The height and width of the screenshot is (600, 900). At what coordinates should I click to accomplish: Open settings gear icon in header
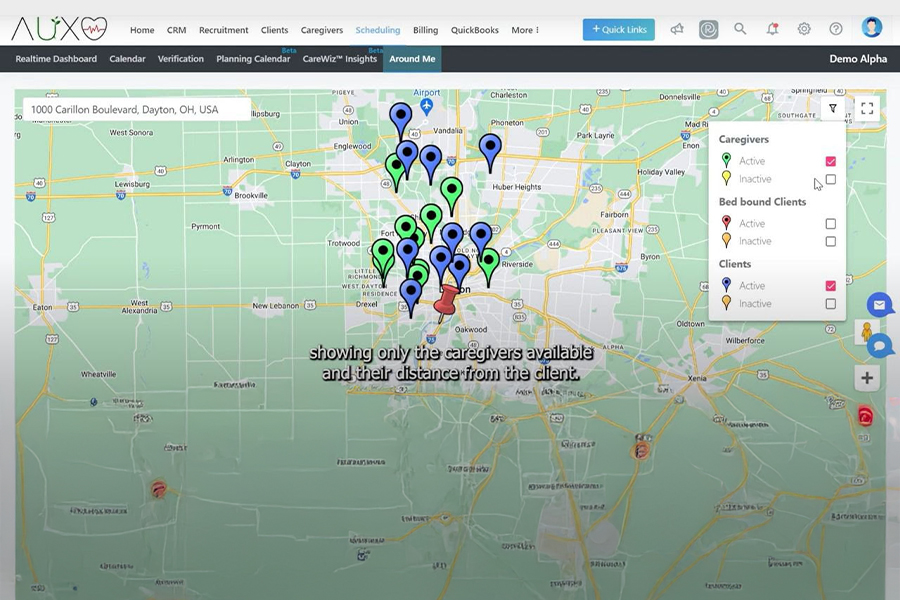click(804, 29)
